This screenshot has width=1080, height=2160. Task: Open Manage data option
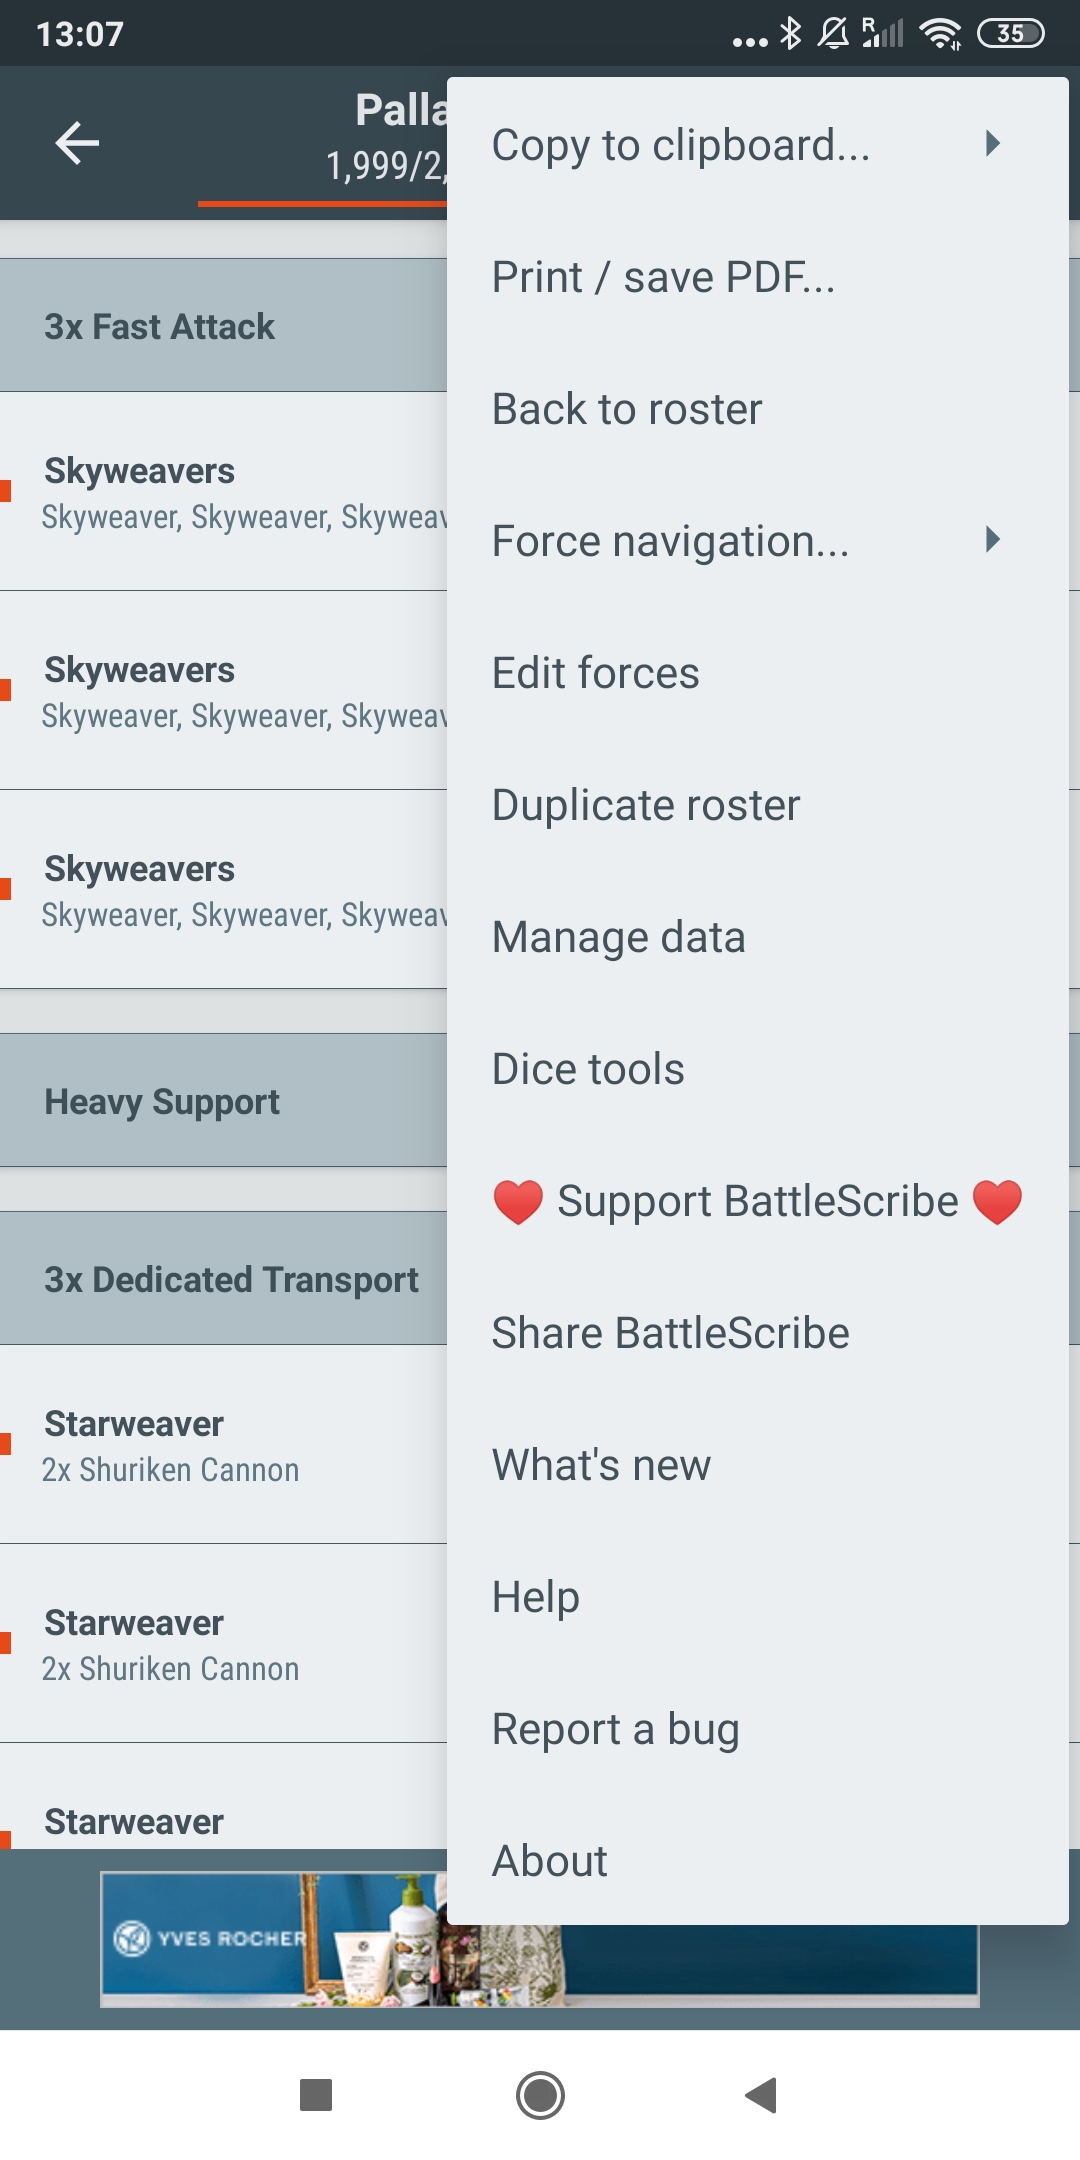[x=618, y=937]
